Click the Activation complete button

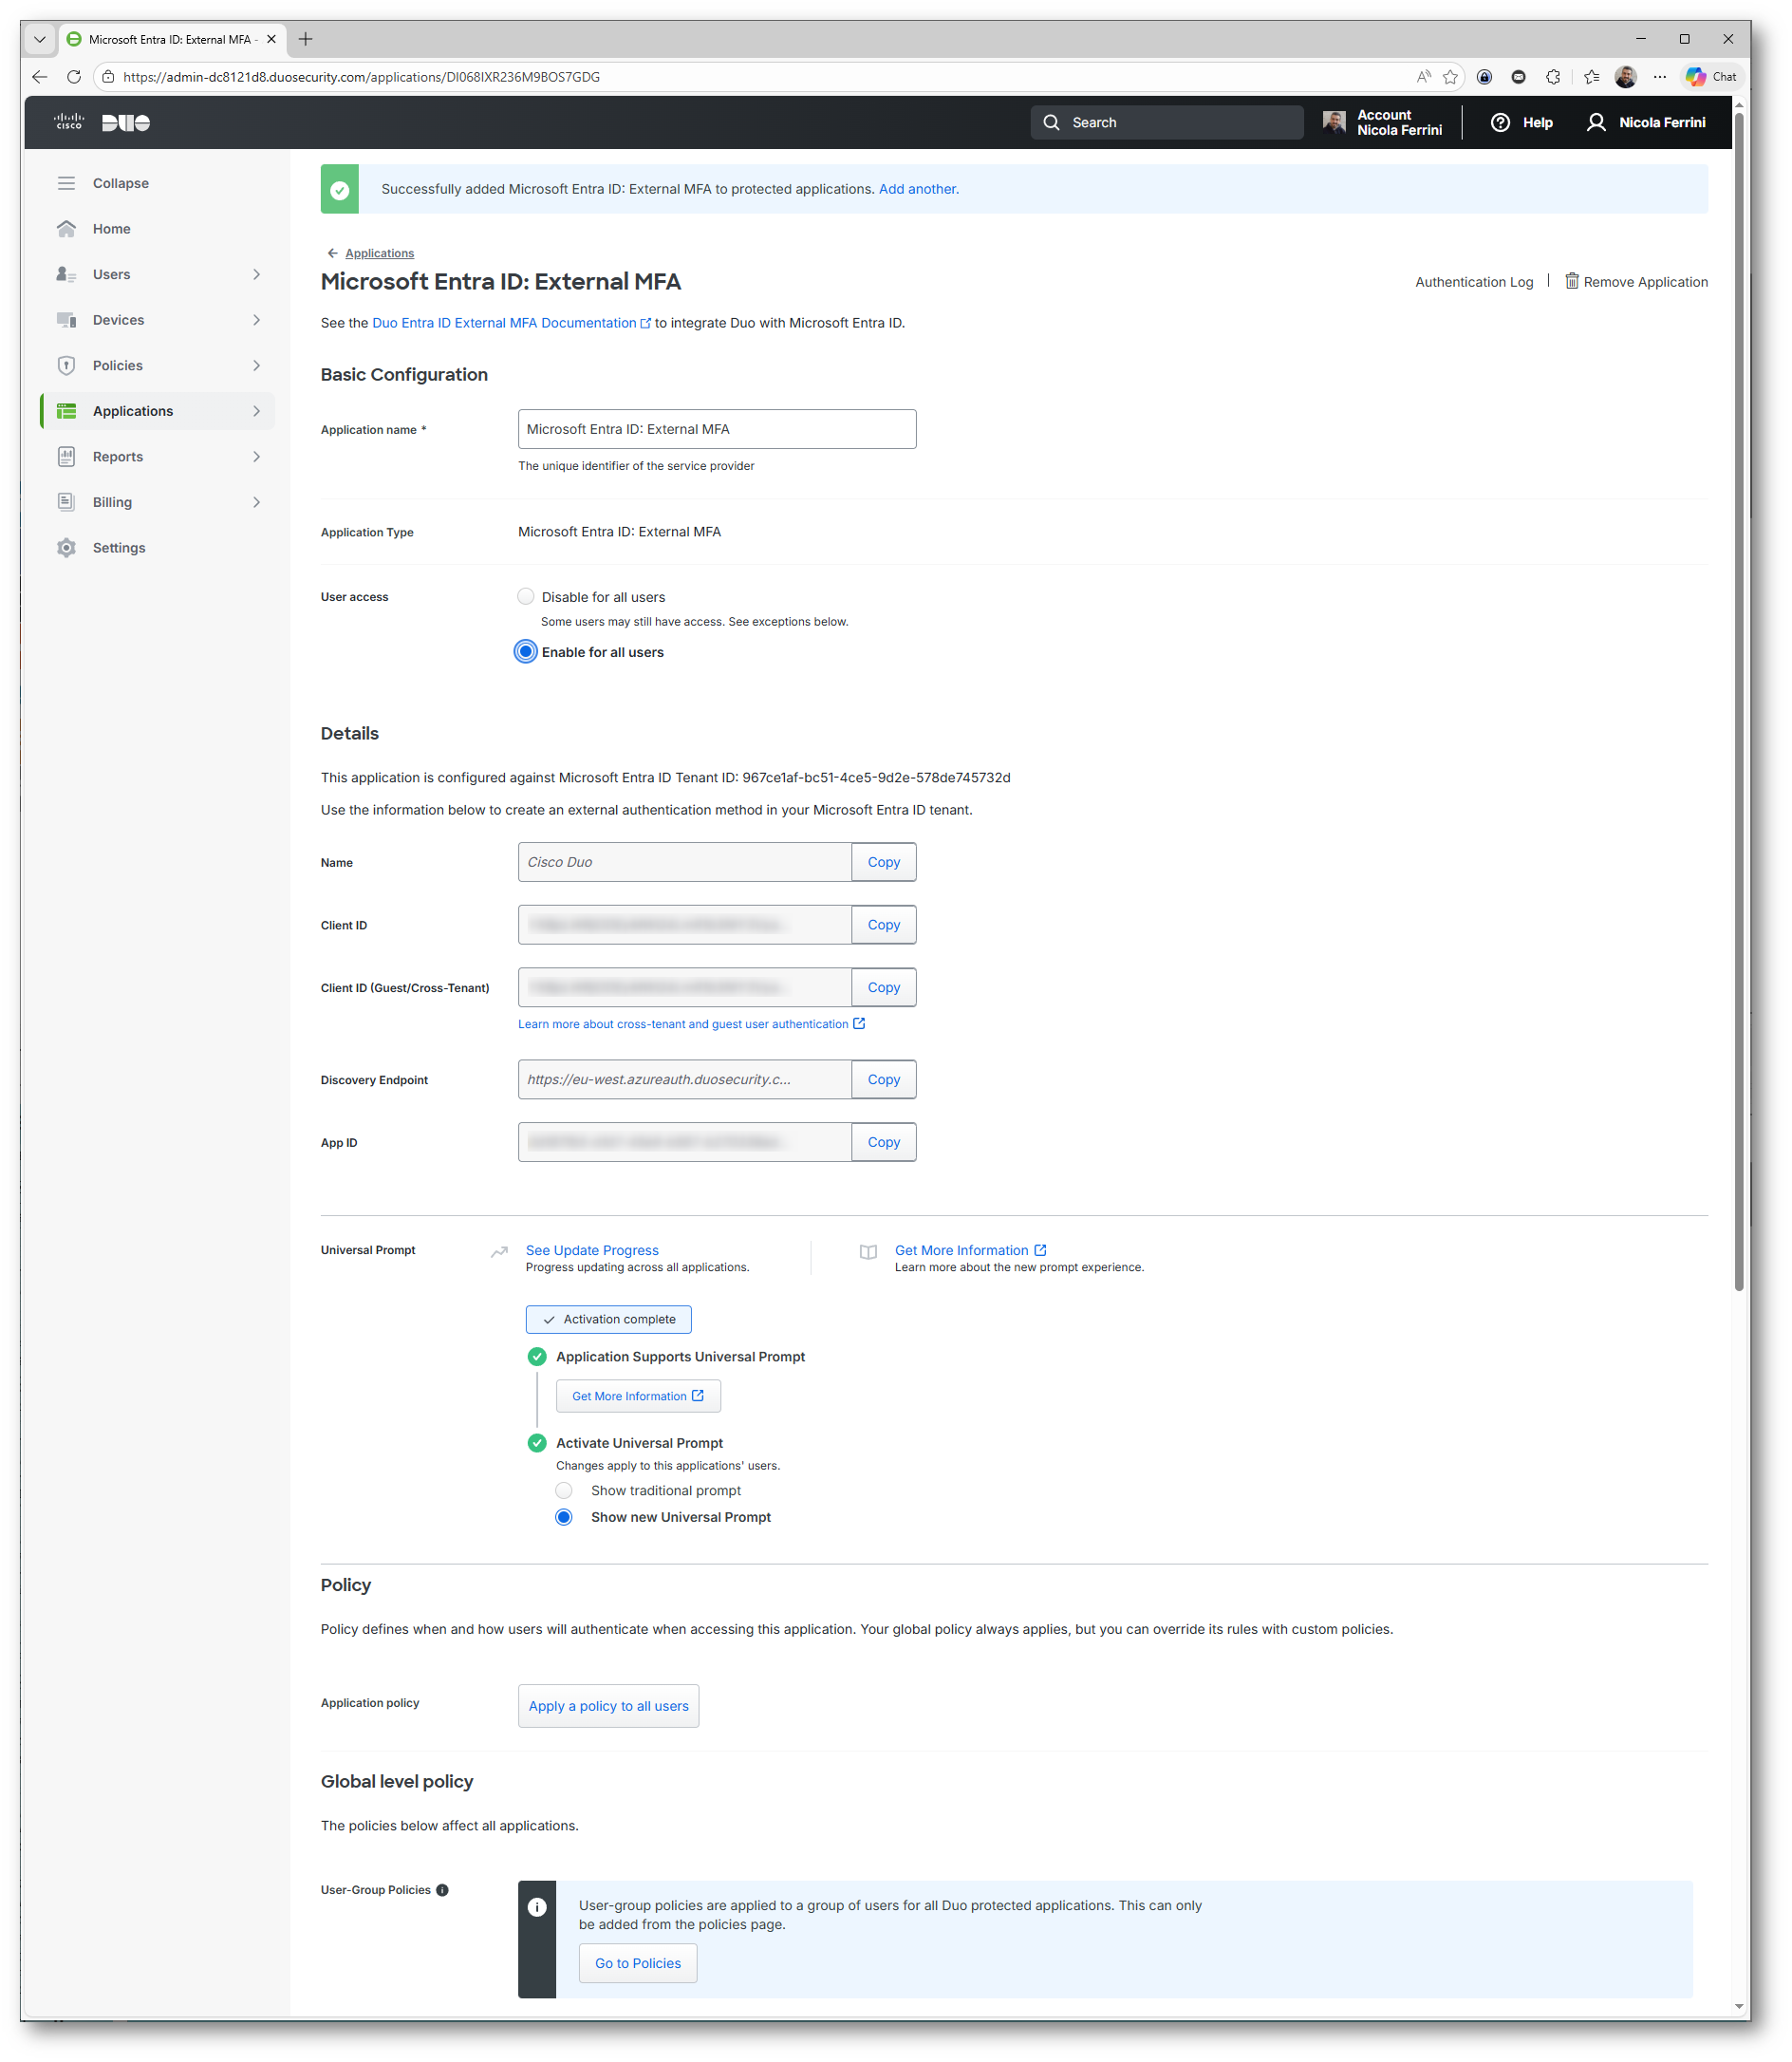[x=608, y=1319]
